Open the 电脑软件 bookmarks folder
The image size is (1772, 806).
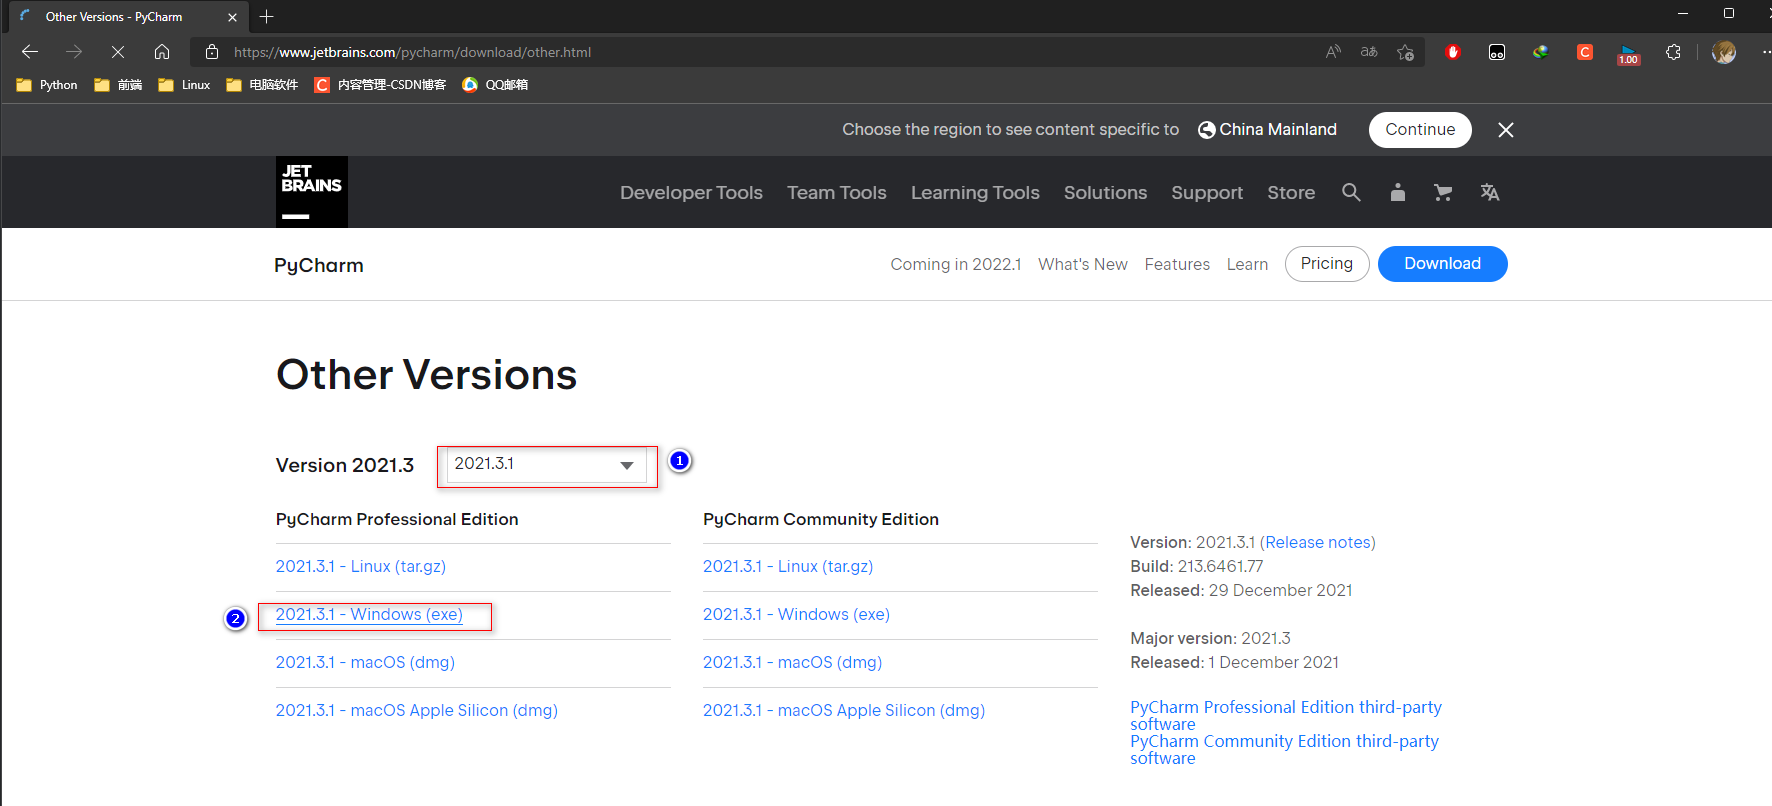click(262, 85)
